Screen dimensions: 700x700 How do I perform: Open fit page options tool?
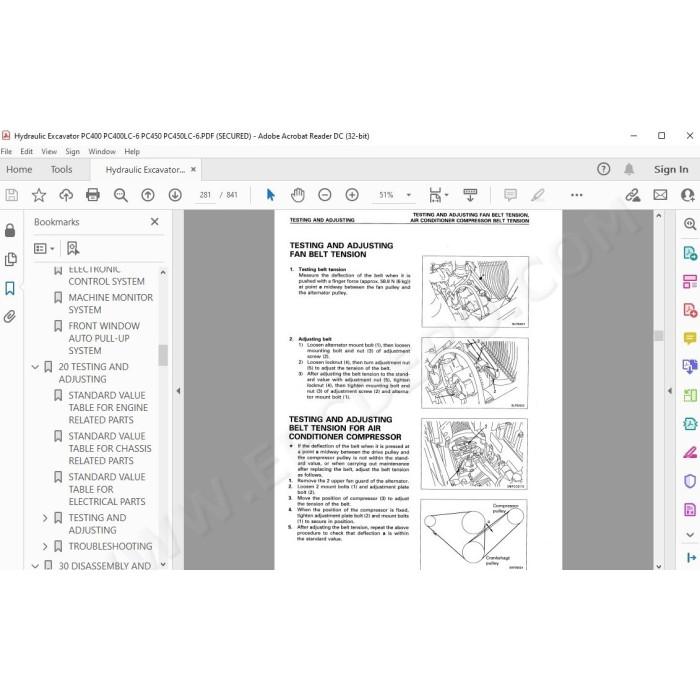click(438, 195)
